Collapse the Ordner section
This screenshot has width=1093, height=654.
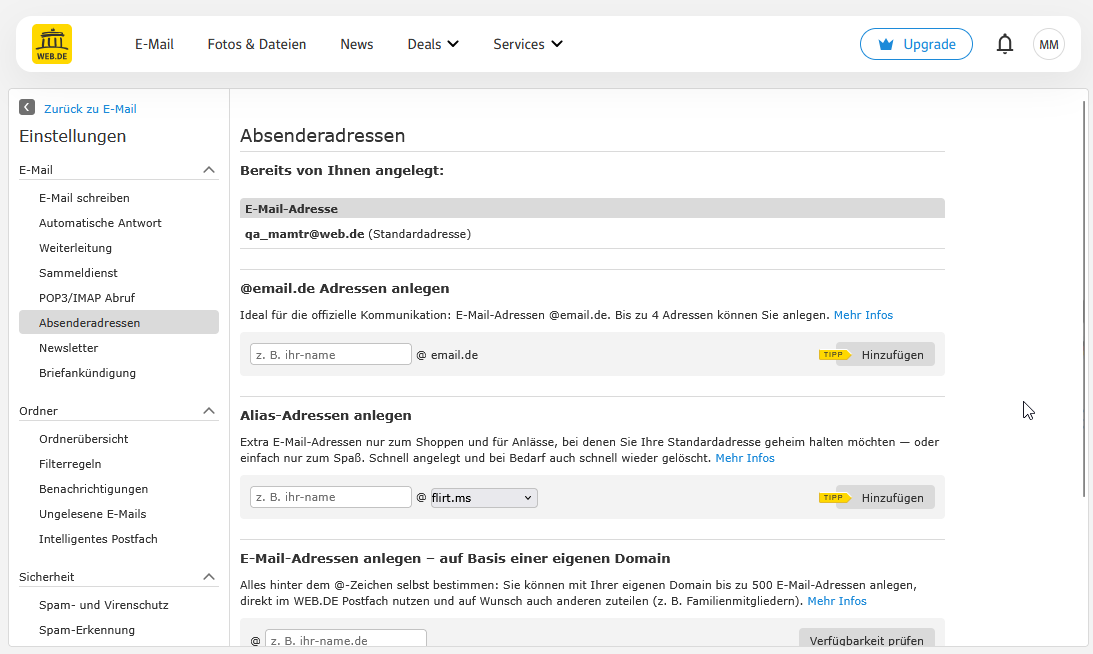coord(209,410)
